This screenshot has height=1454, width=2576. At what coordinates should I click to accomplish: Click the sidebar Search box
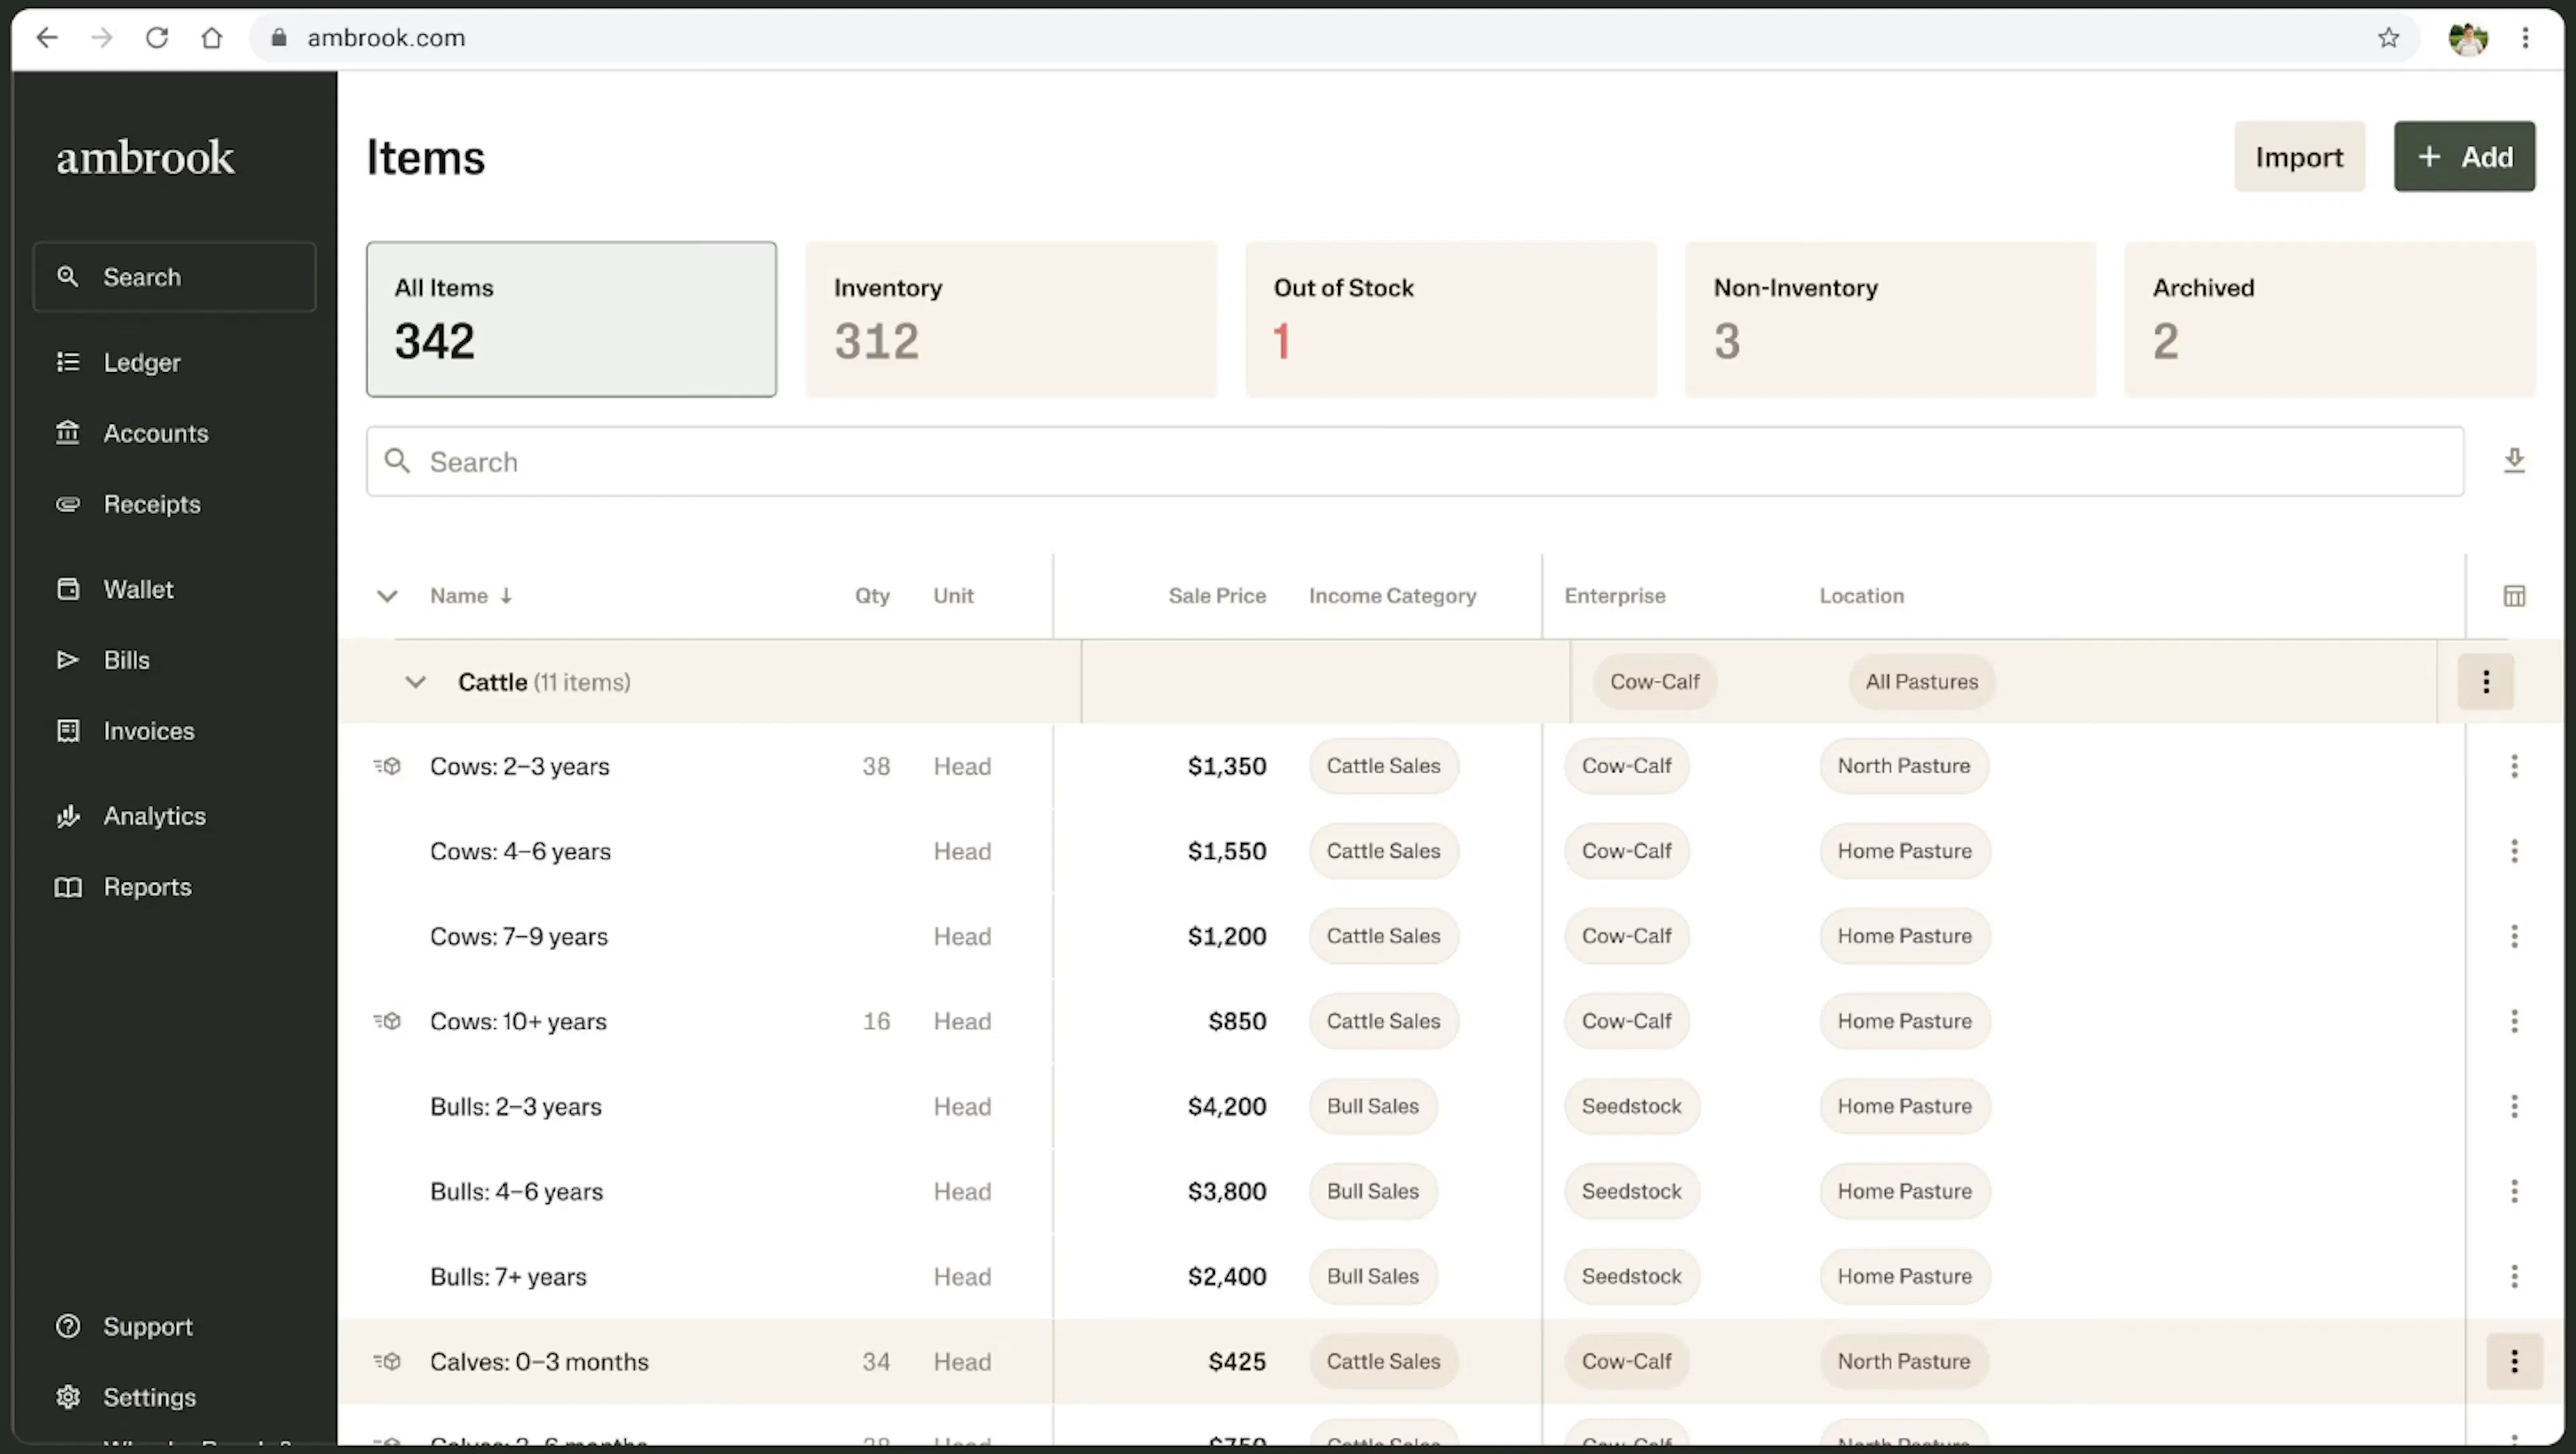[x=174, y=277]
